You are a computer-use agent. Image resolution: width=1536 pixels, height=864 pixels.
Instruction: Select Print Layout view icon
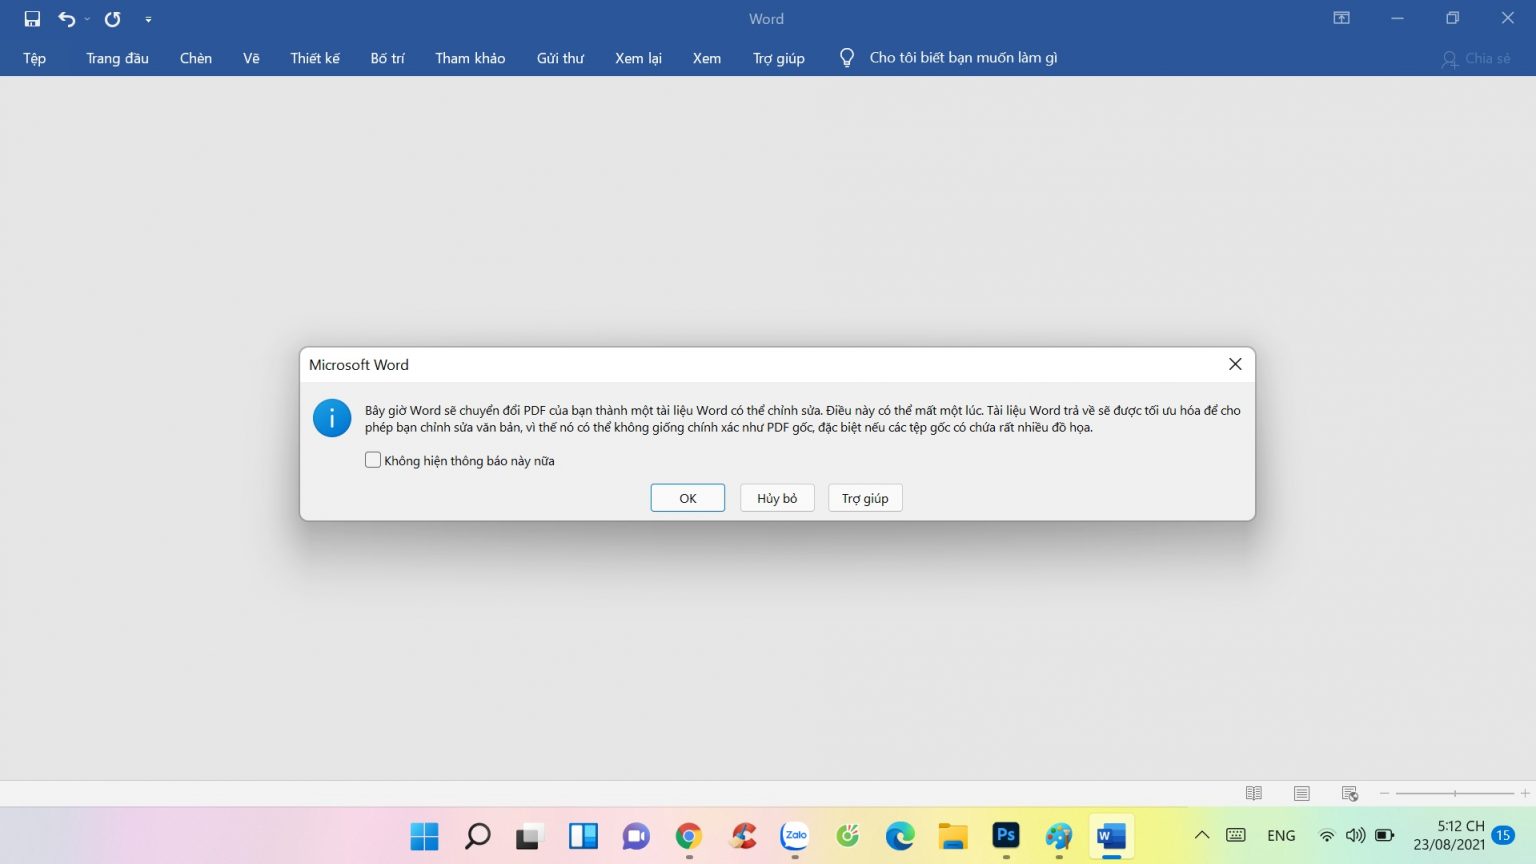click(x=1301, y=793)
